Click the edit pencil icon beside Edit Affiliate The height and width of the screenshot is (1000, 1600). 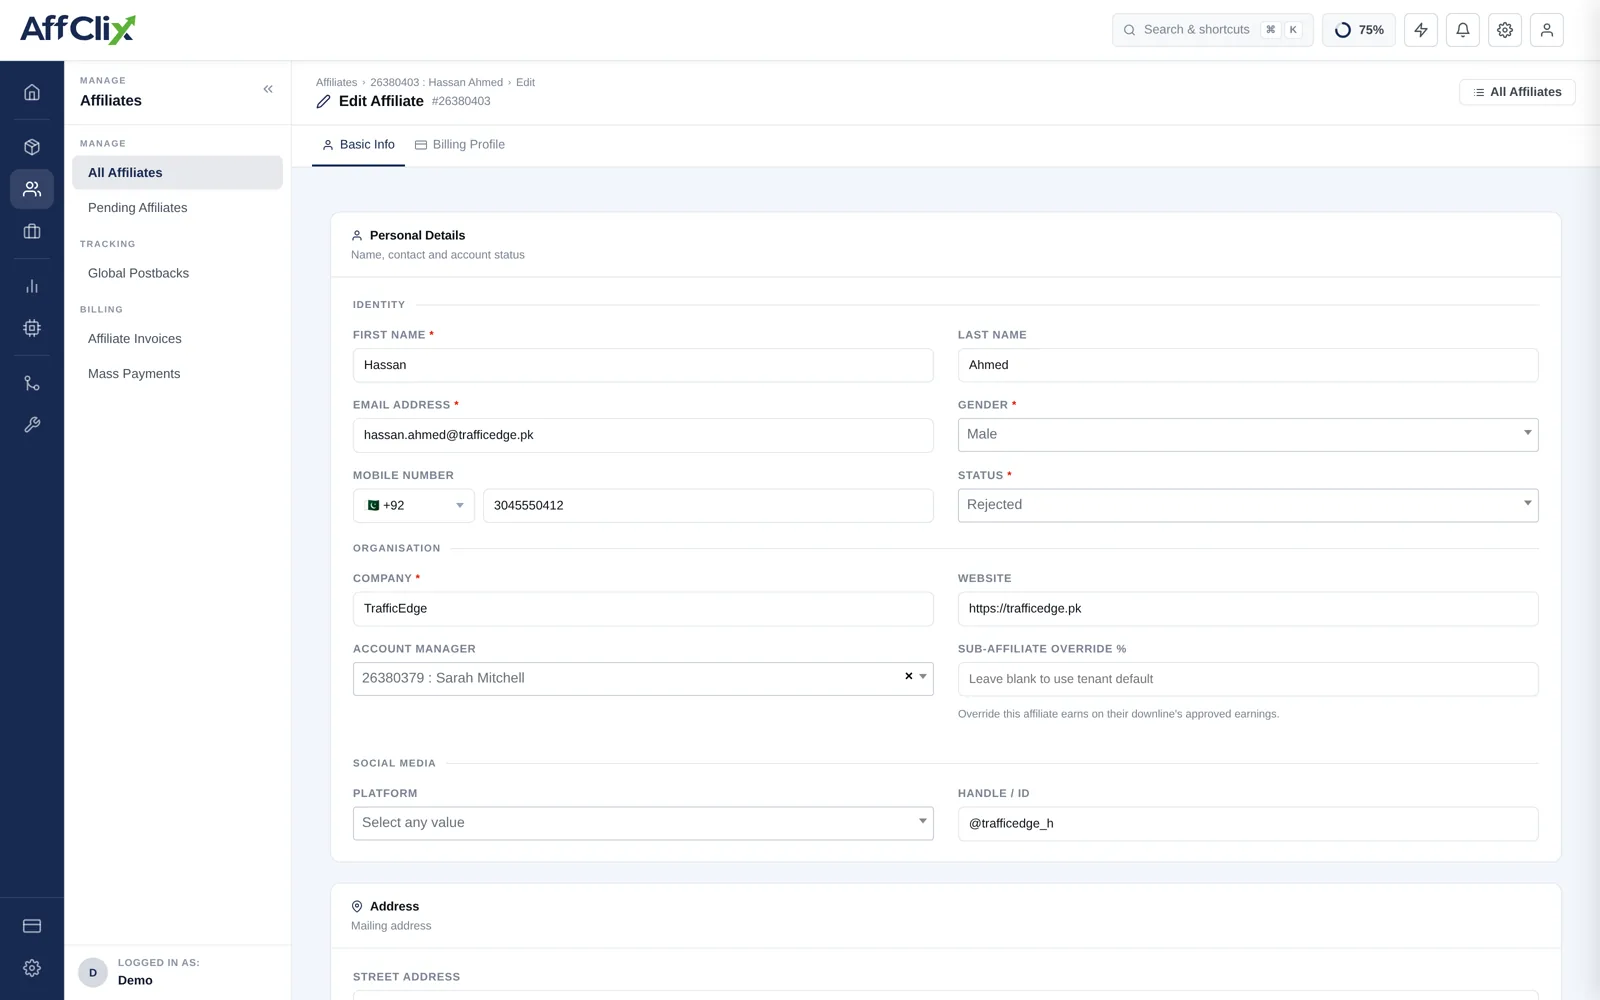[324, 101]
